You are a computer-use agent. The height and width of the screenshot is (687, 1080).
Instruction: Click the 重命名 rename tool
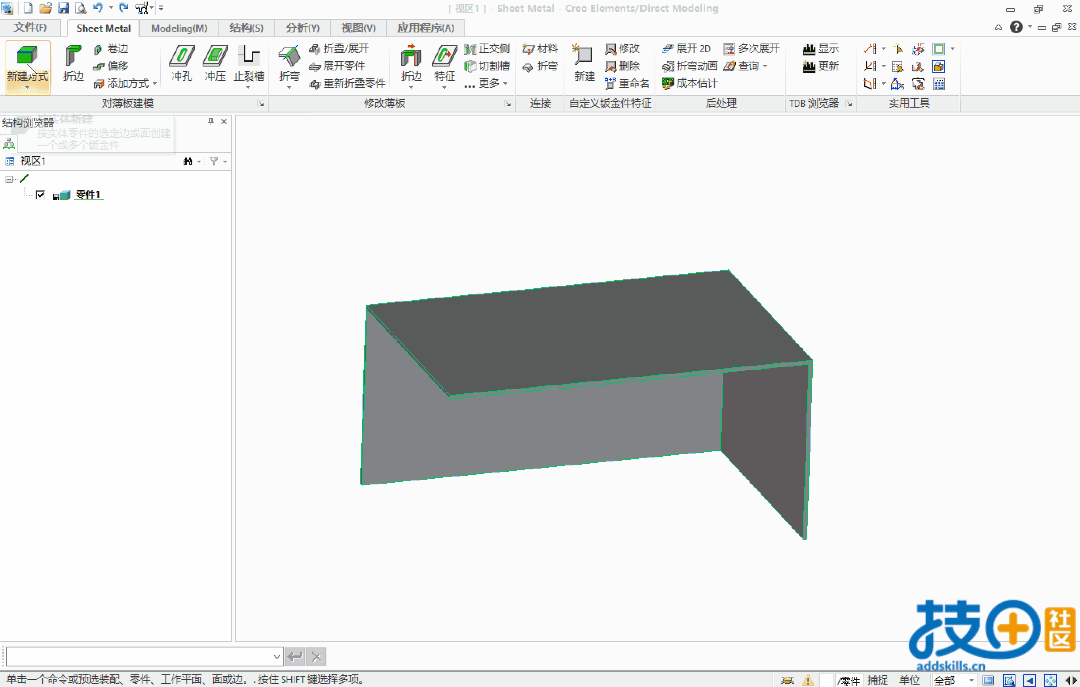tap(627, 83)
